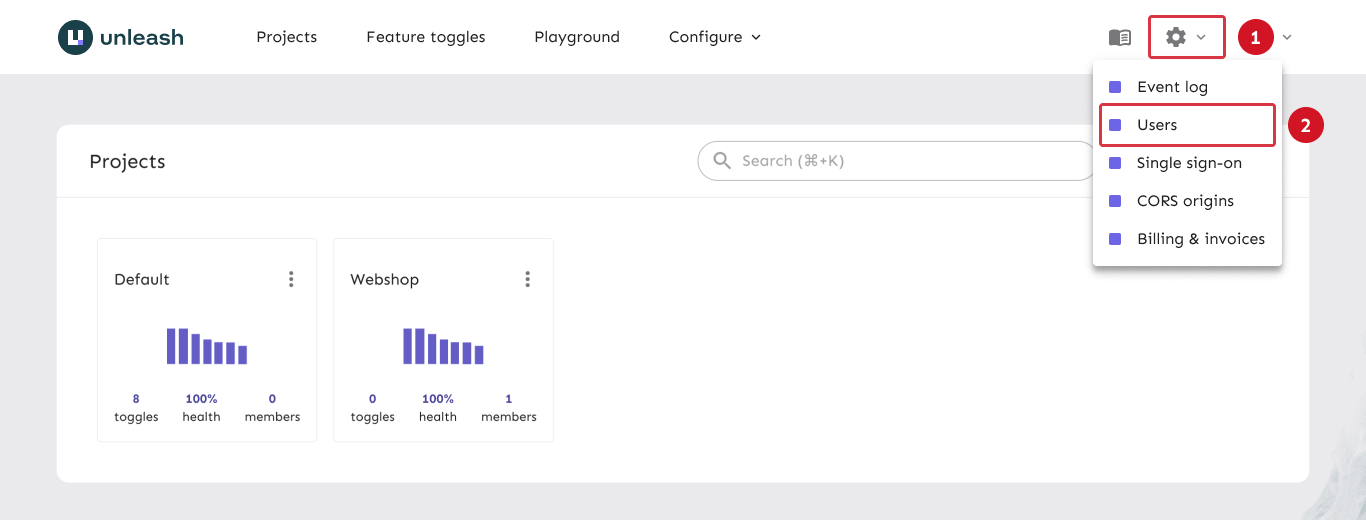Click the search magnifier icon
Viewport: 1366px width, 520px height.
721,161
